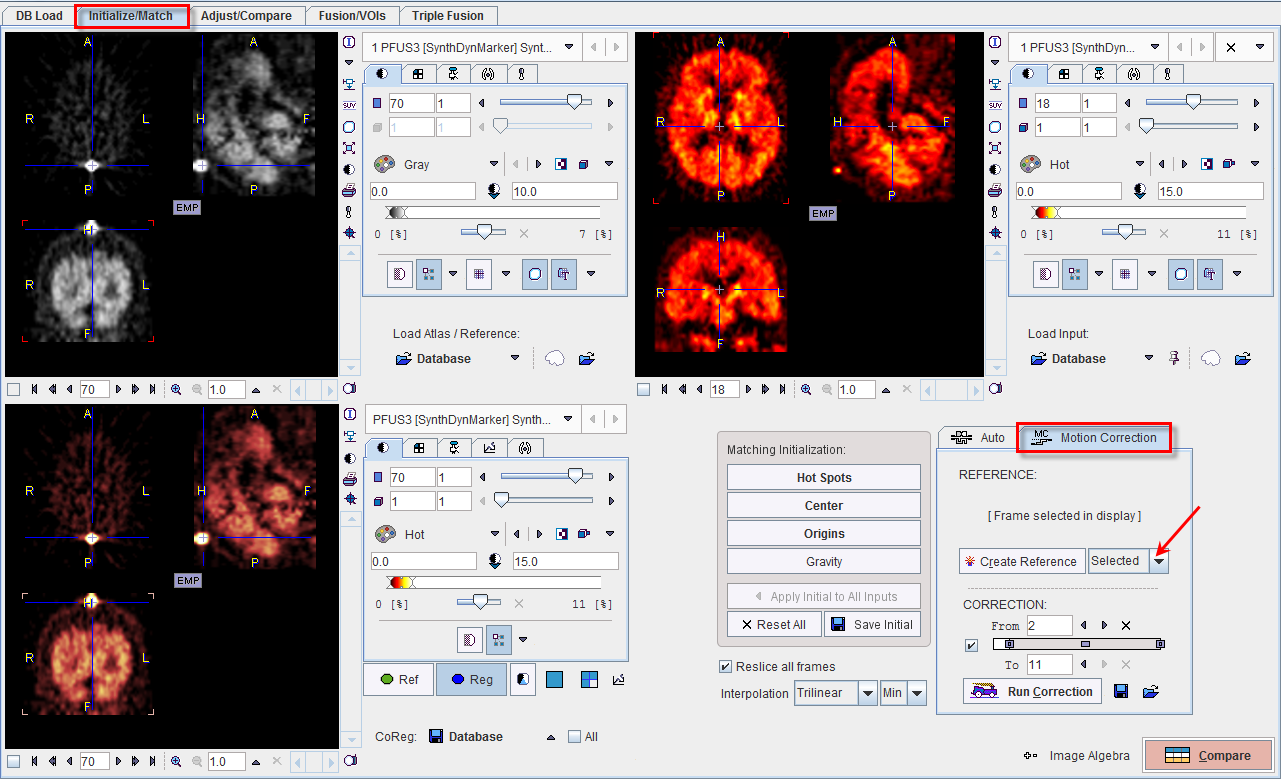This screenshot has height=779, width=1281.
Task: Click crosshair icon in input image sidebar
Action: (995, 232)
